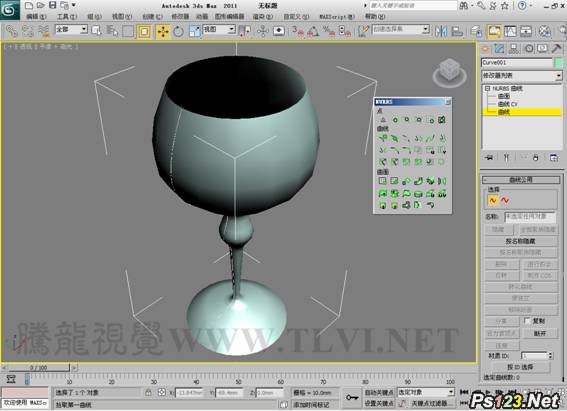
Task: Open the Layer Manager icon
Action: point(477,31)
